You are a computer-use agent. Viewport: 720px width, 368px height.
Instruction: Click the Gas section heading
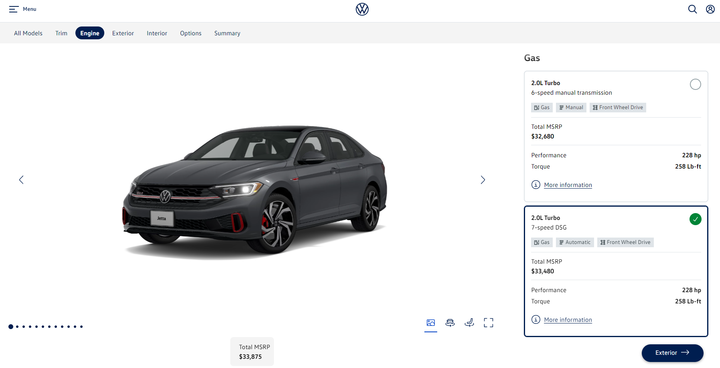[532, 58]
